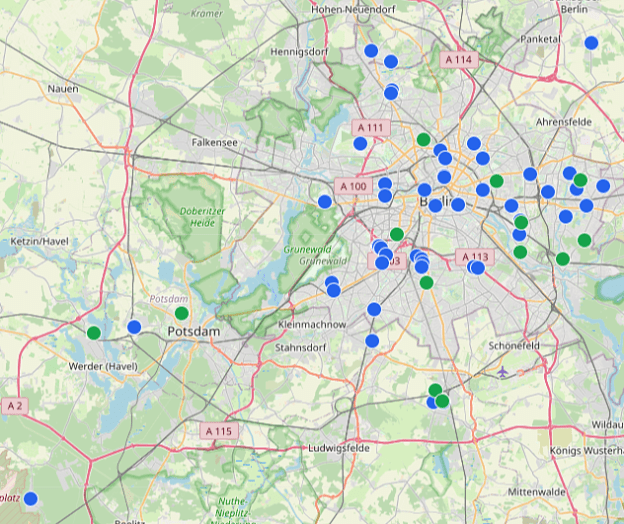Click the A 114 motorway shield
This screenshot has height=524, width=624.
click(458, 60)
